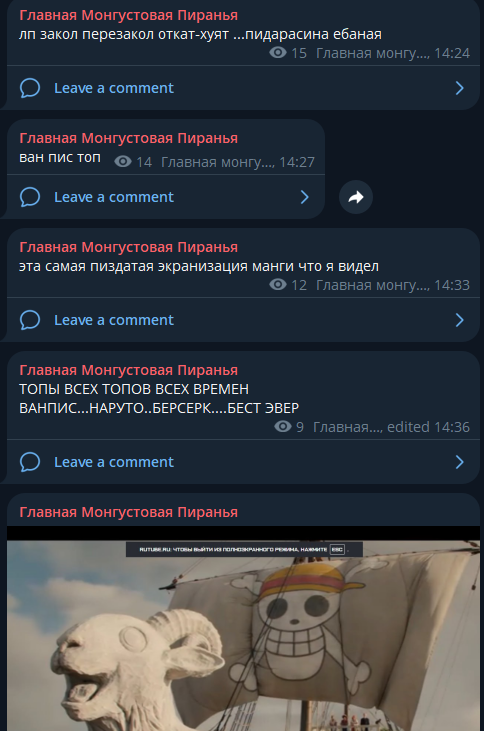Open comments chevron on the 14:27 post

tap(305, 197)
